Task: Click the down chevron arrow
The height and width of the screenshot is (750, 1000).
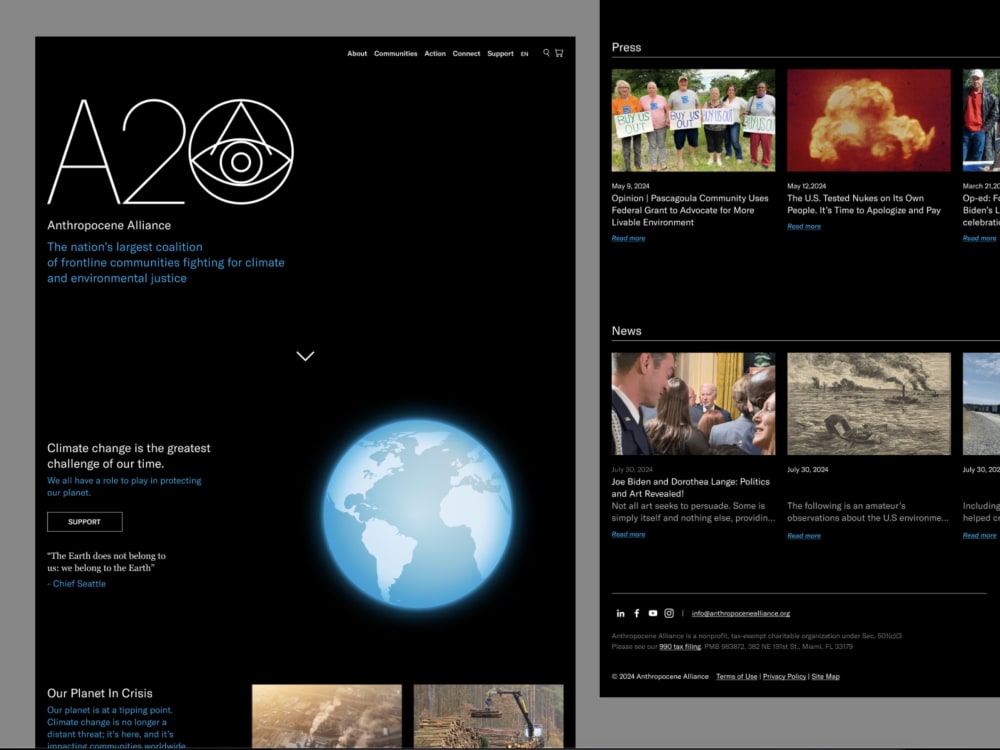Action: click(x=305, y=356)
